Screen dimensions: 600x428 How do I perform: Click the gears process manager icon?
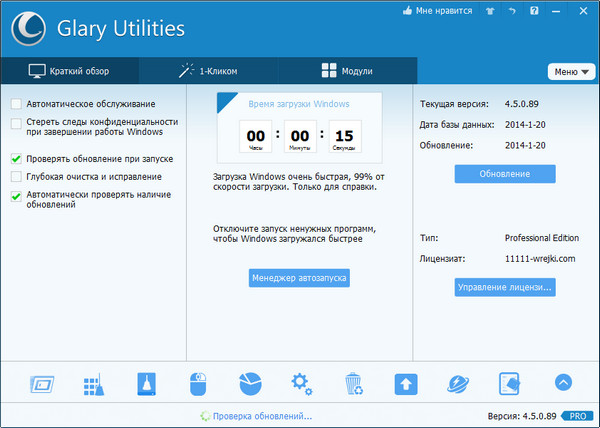[301, 382]
